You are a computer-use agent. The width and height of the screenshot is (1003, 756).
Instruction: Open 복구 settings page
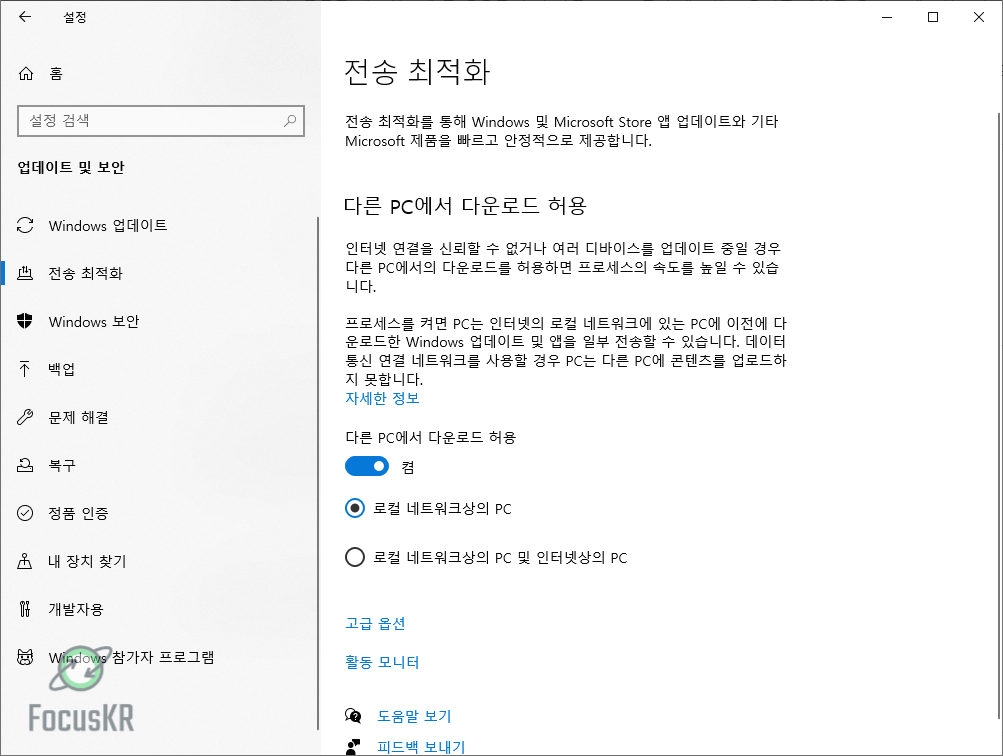(x=62, y=465)
